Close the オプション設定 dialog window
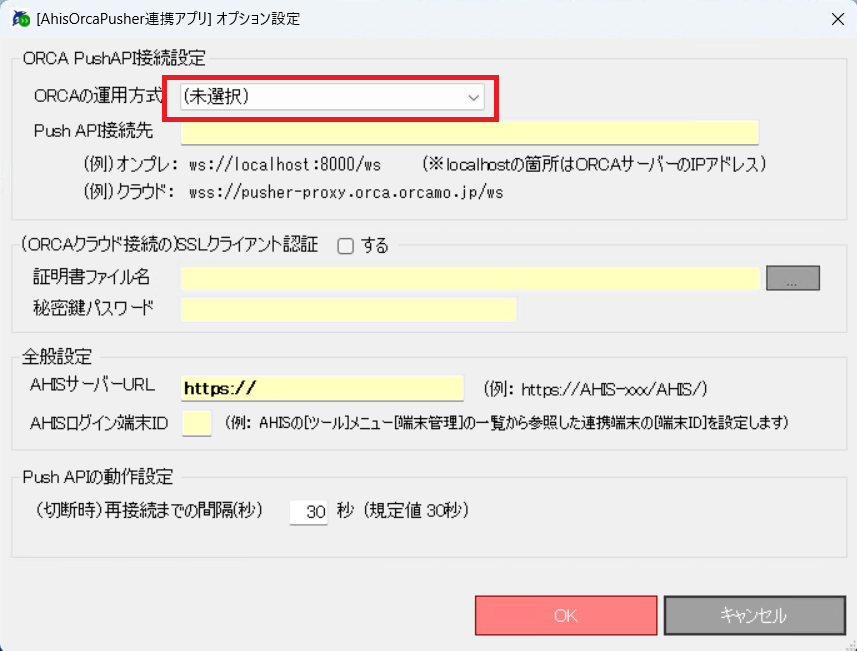 coord(836,18)
